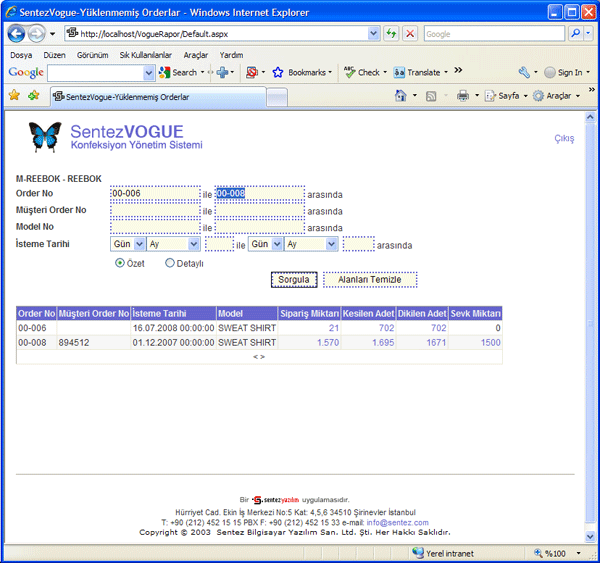Click the Stop loading red X icon

(410, 34)
